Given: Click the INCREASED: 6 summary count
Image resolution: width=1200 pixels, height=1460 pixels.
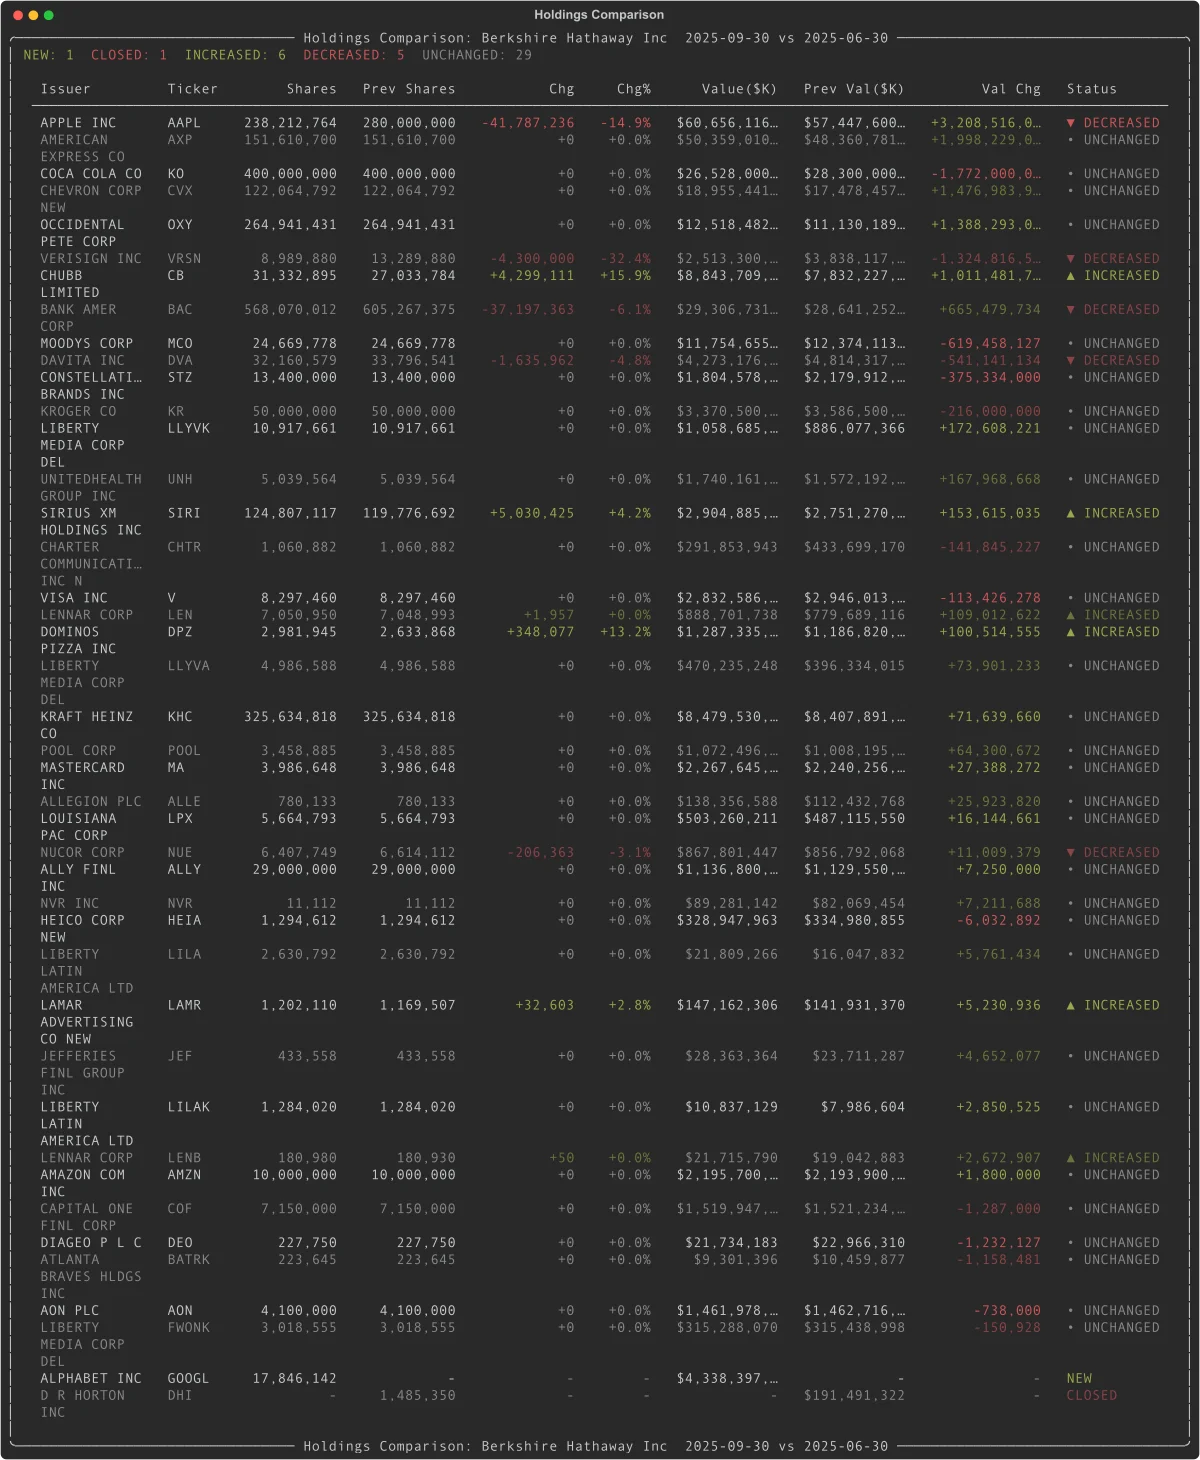Looking at the screenshot, I should 235,55.
